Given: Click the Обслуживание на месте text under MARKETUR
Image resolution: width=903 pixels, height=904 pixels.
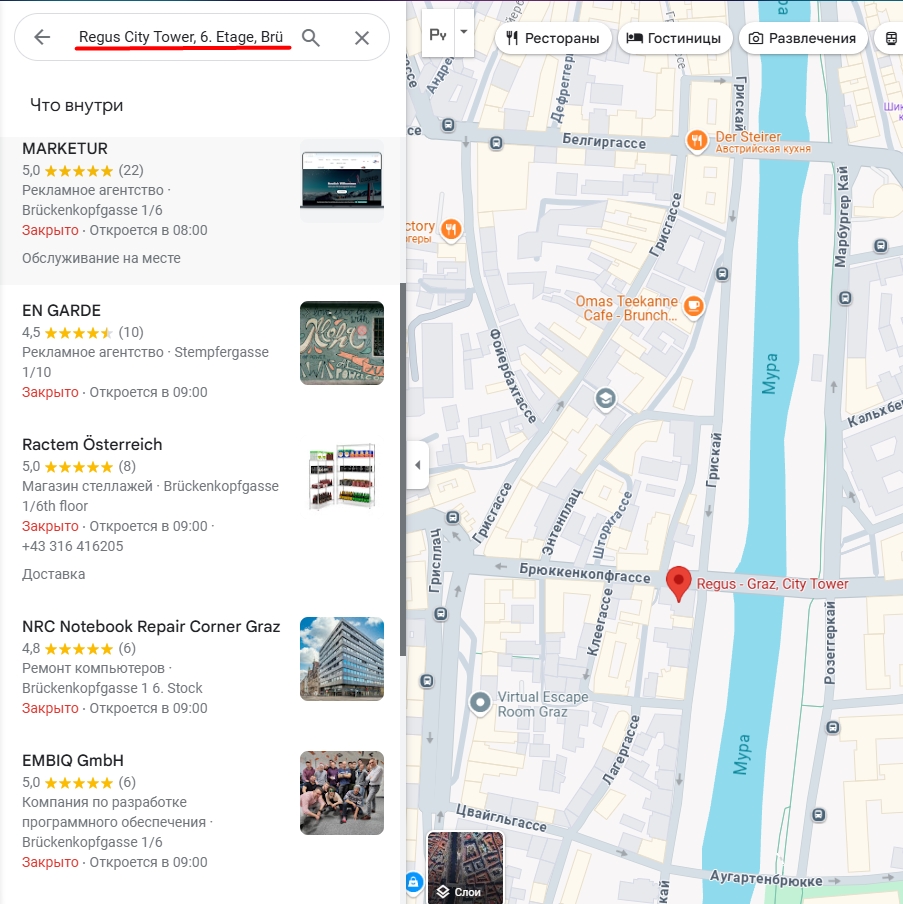Looking at the screenshot, I should [101, 258].
